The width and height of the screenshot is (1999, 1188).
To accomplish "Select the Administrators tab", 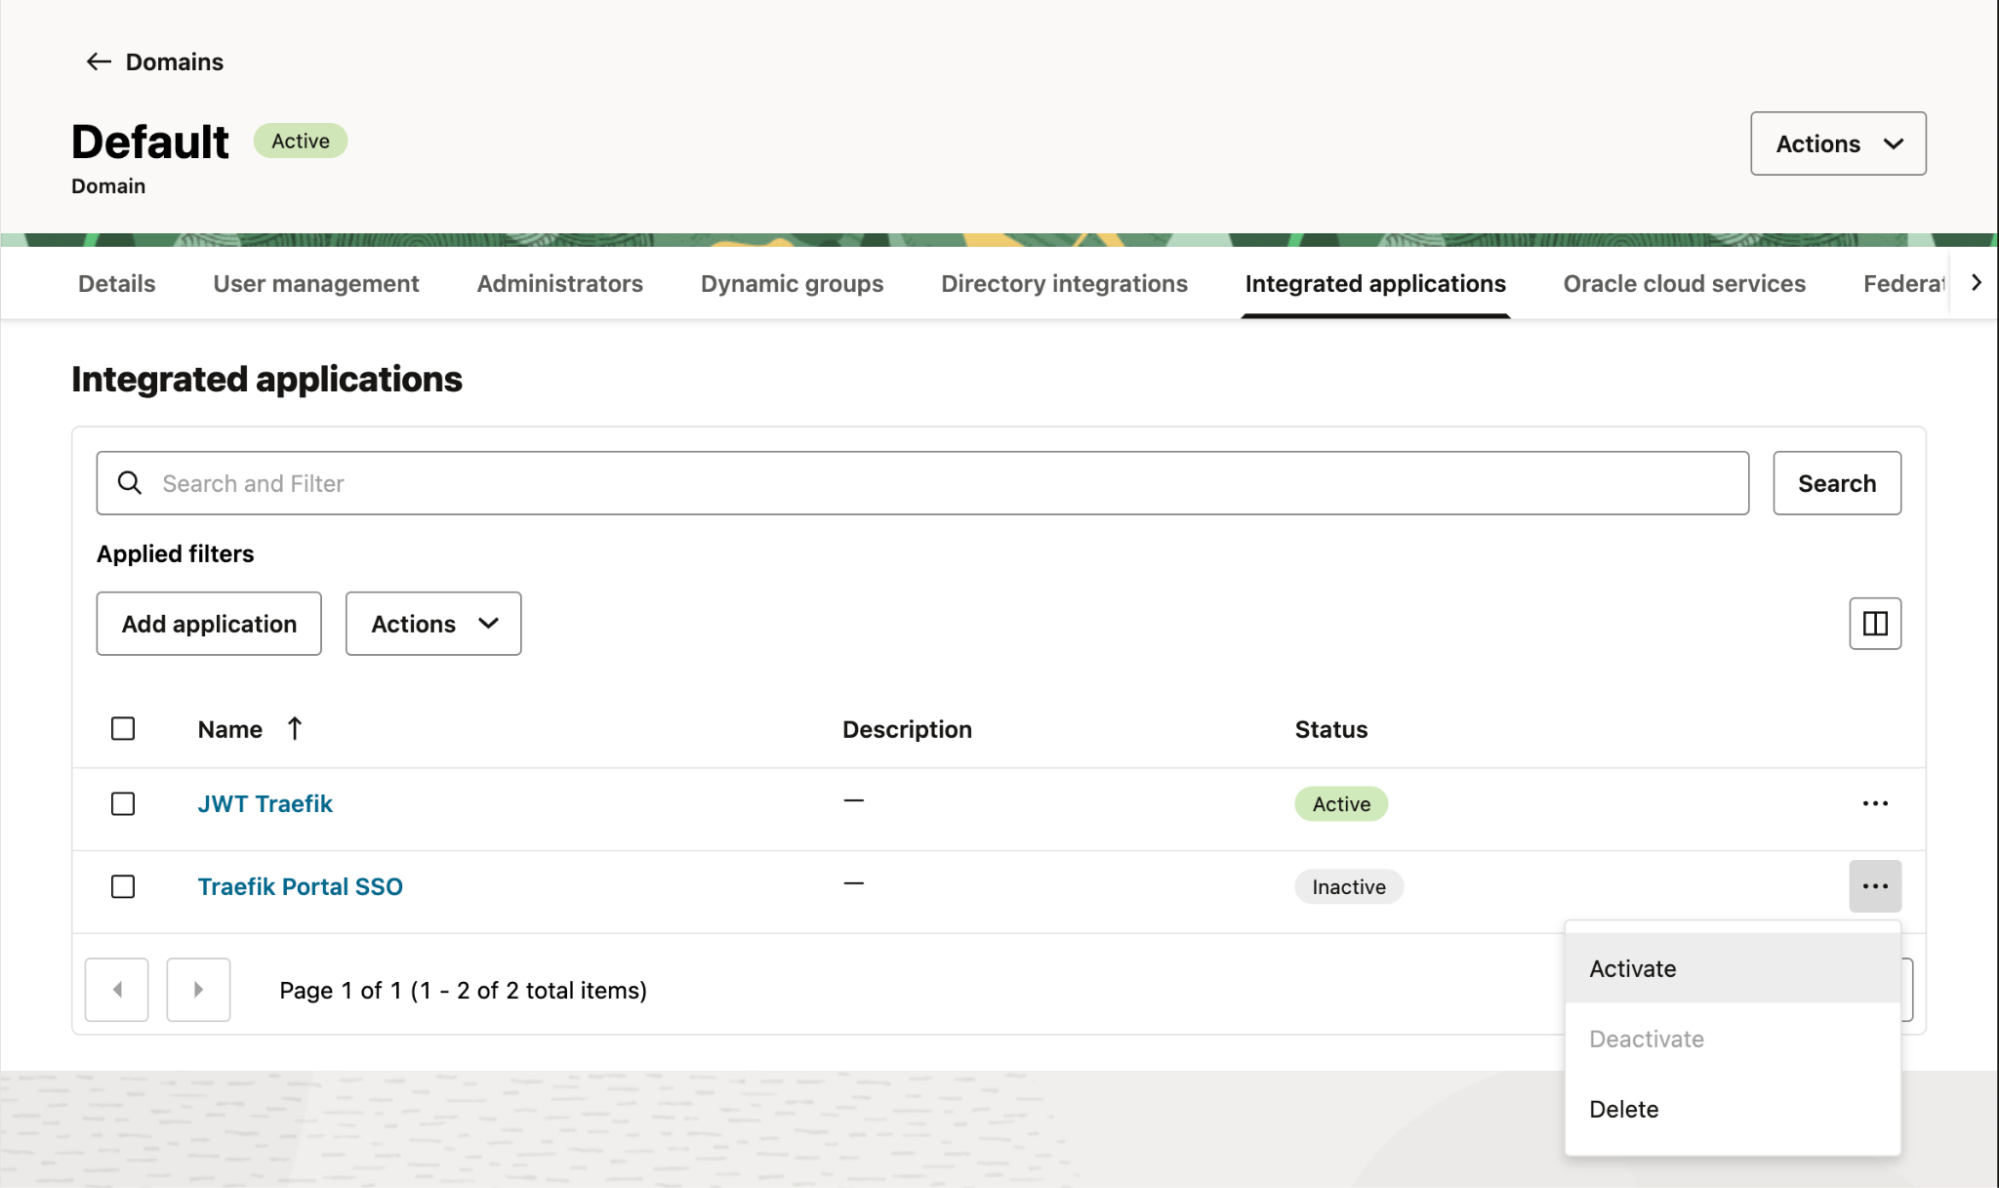I will pyautogui.click(x=560, y=284).
